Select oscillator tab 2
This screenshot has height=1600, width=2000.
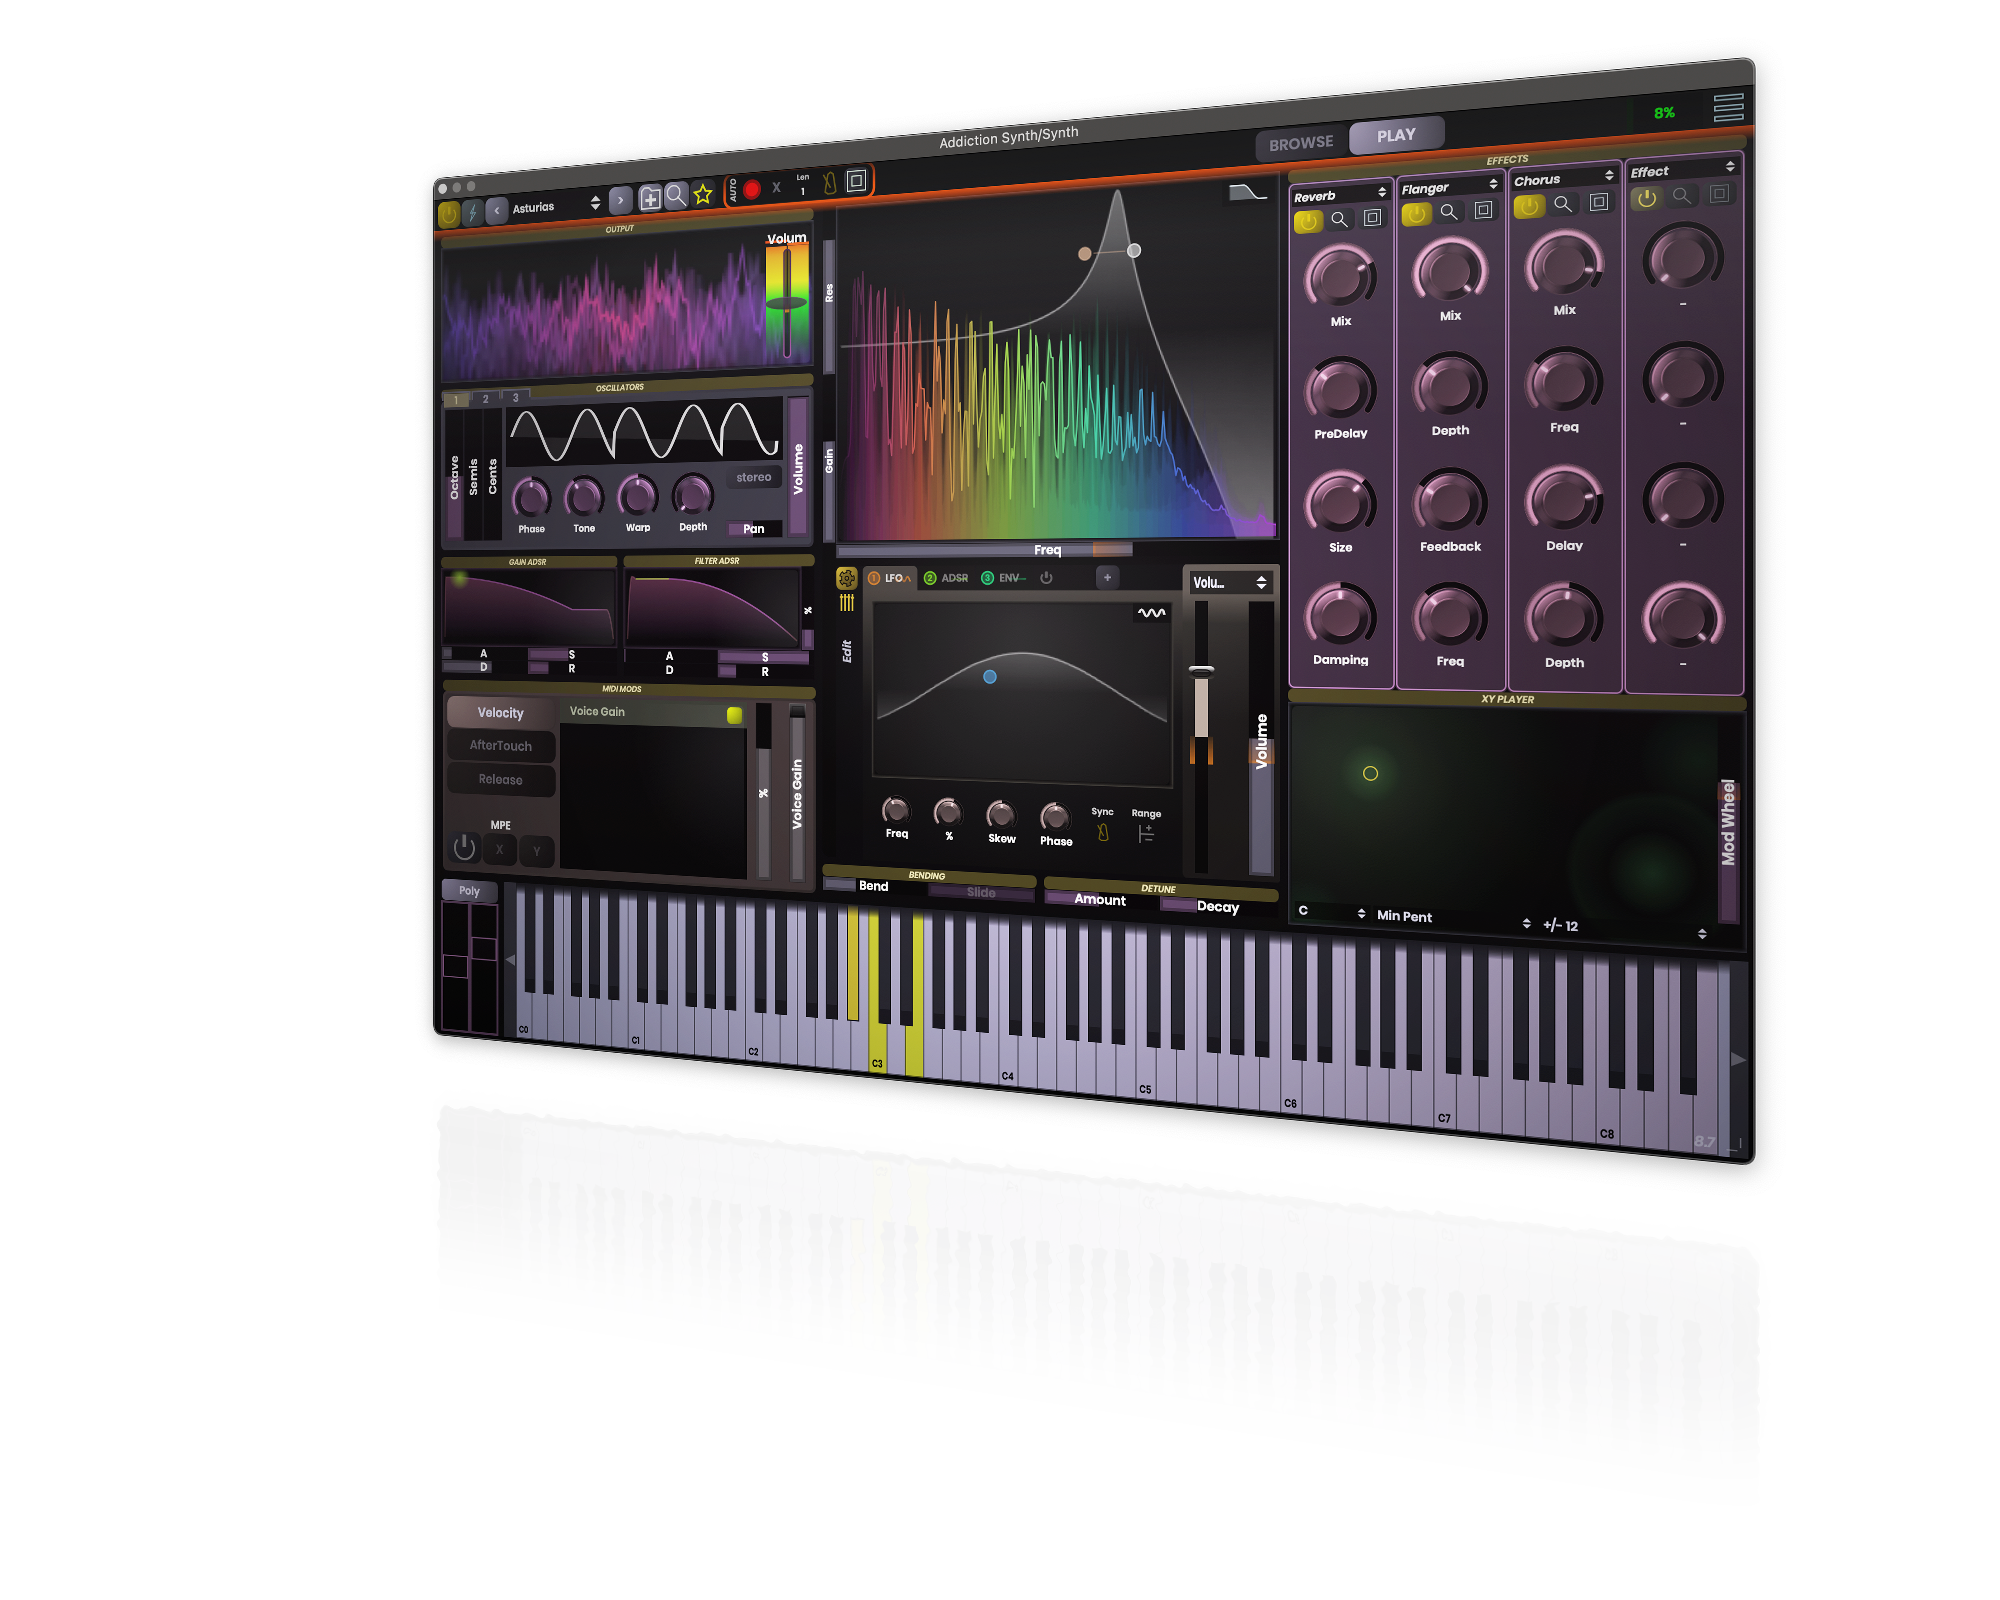(486, 398)
